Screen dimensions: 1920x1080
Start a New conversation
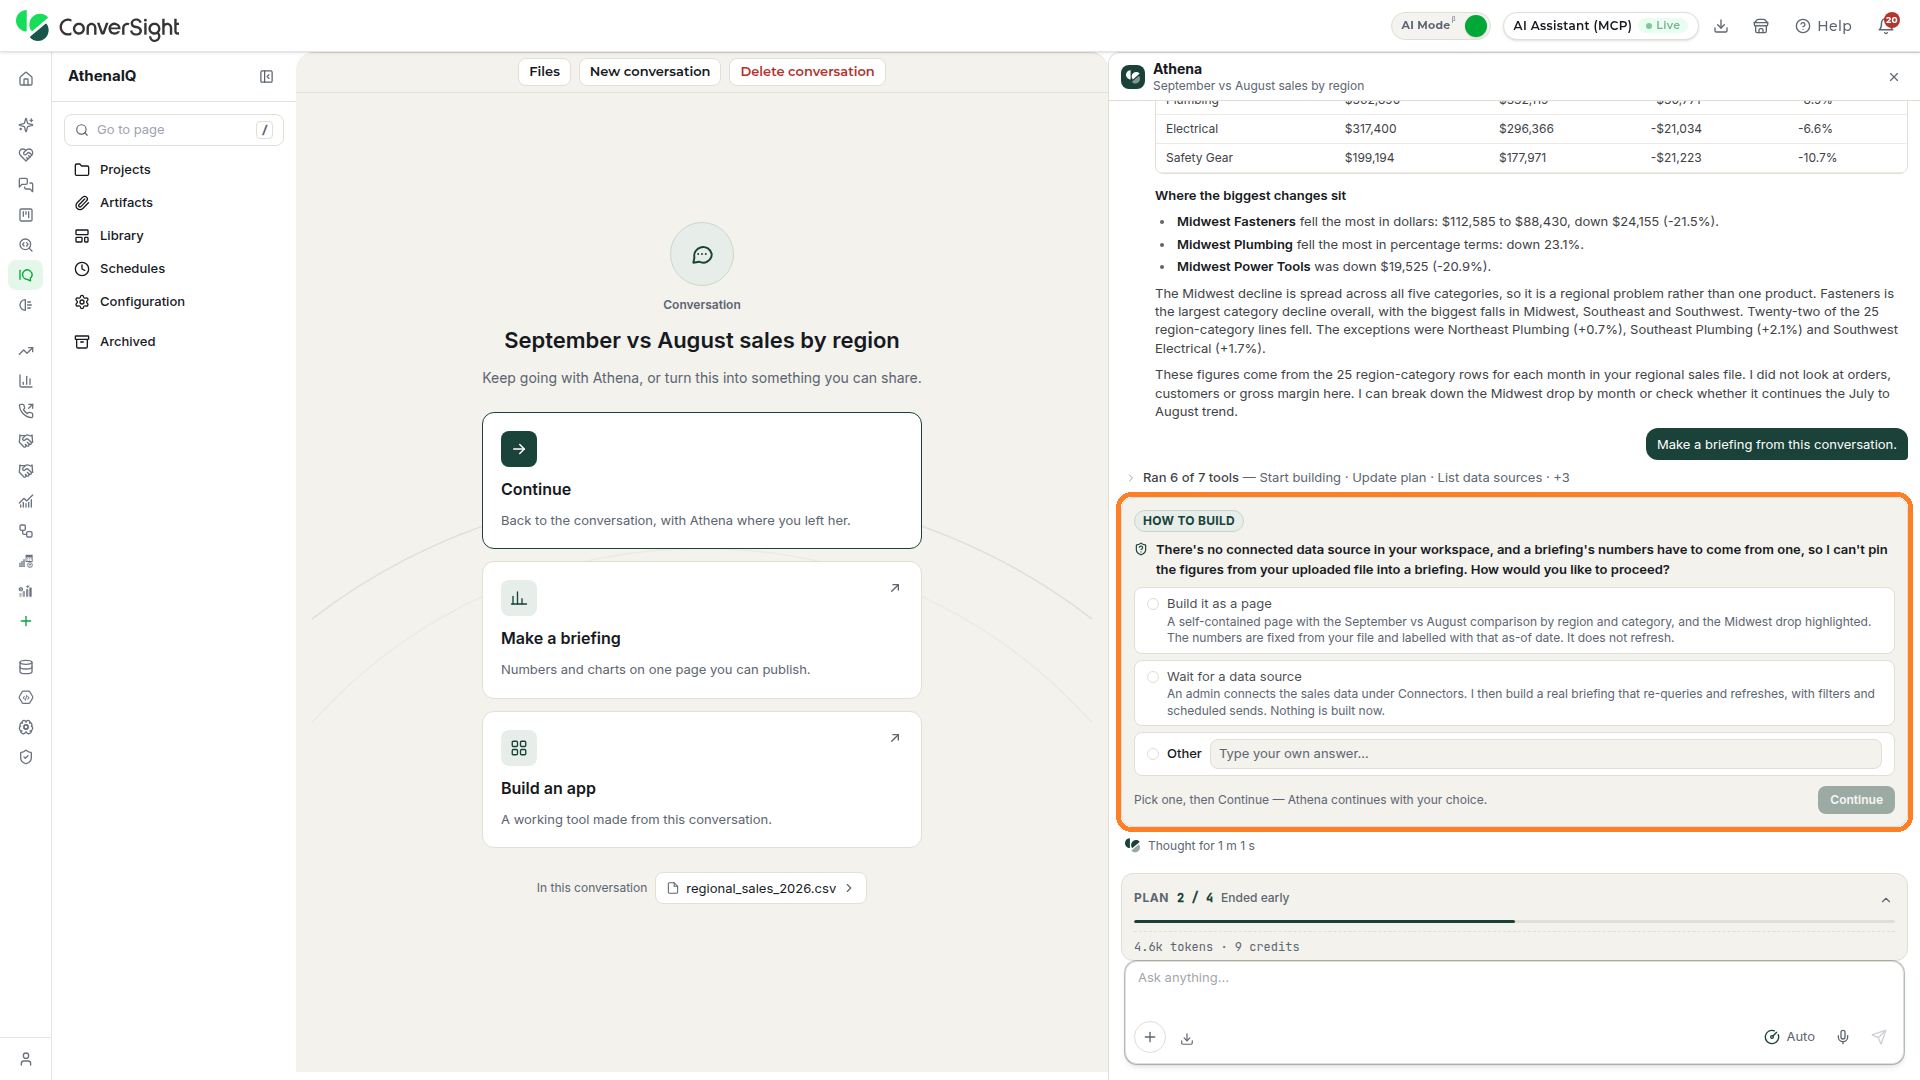pyautogui.click(x=650, y=72)
